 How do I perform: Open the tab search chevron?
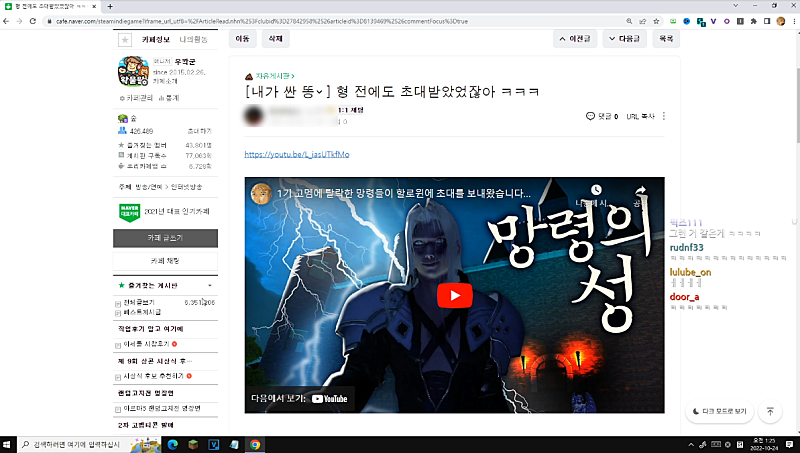pos(735,6)
